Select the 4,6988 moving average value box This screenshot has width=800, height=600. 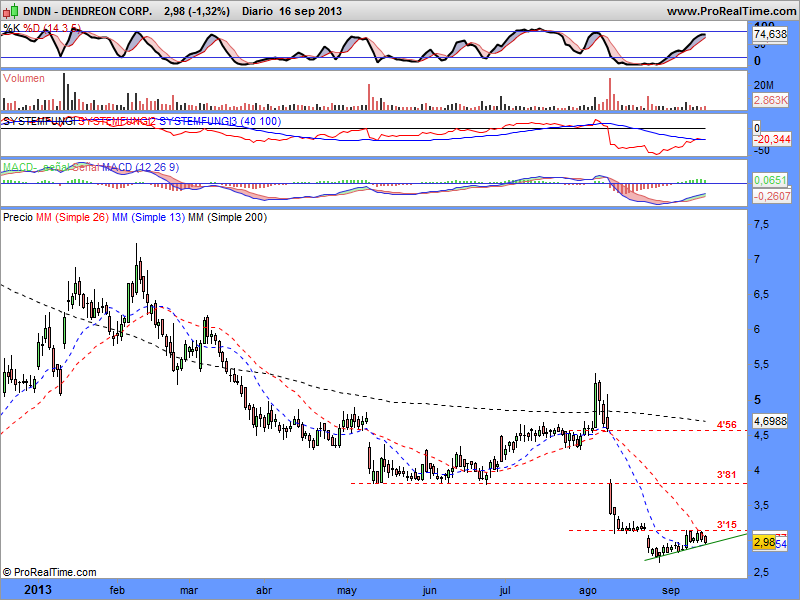770,421
